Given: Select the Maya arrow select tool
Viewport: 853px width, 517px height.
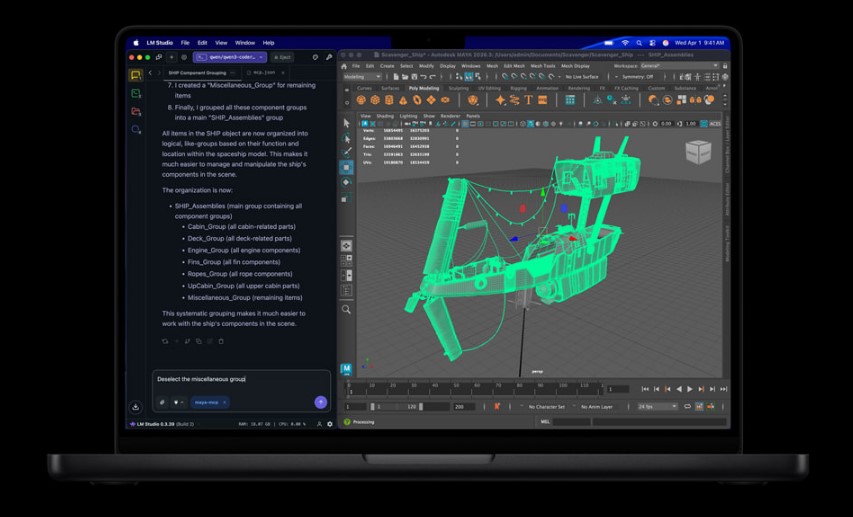Looking at the screenshot, I should coord(346,123).
